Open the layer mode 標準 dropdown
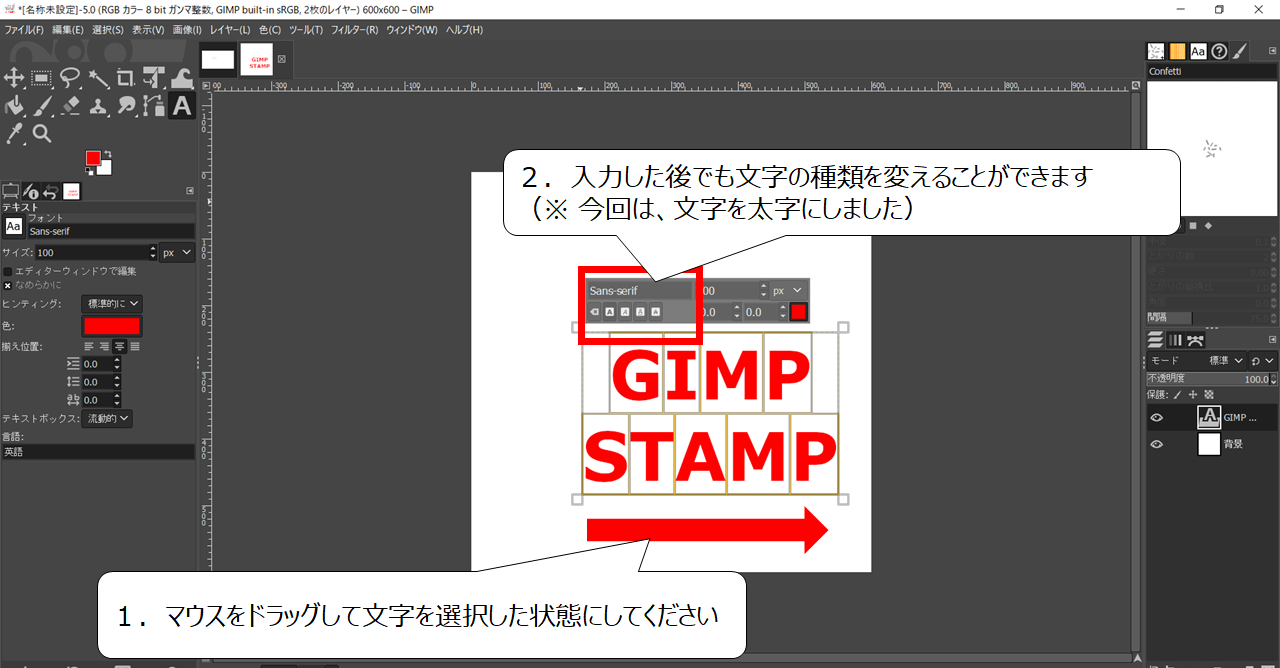 [x=1196, y=361]
